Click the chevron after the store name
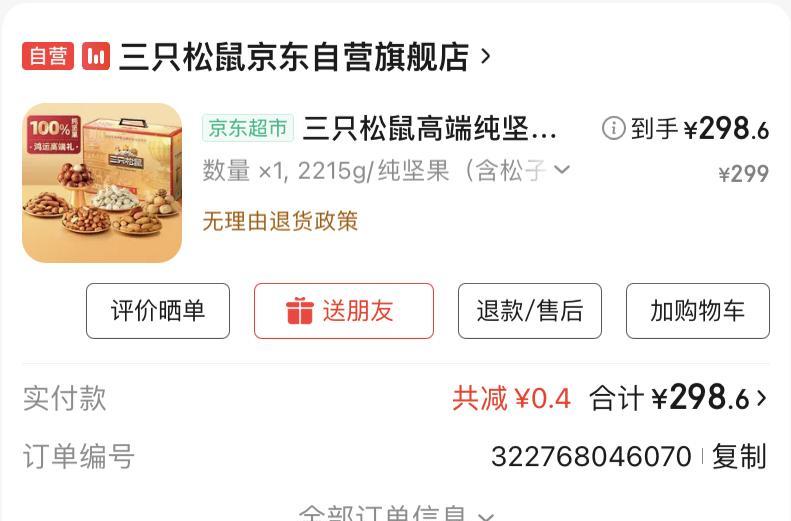 click(485, 56)
